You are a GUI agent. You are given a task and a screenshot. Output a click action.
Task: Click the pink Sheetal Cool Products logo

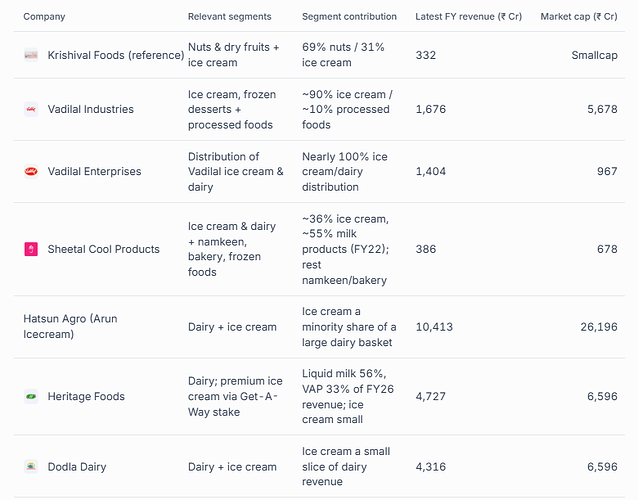[x=31, y=249]
